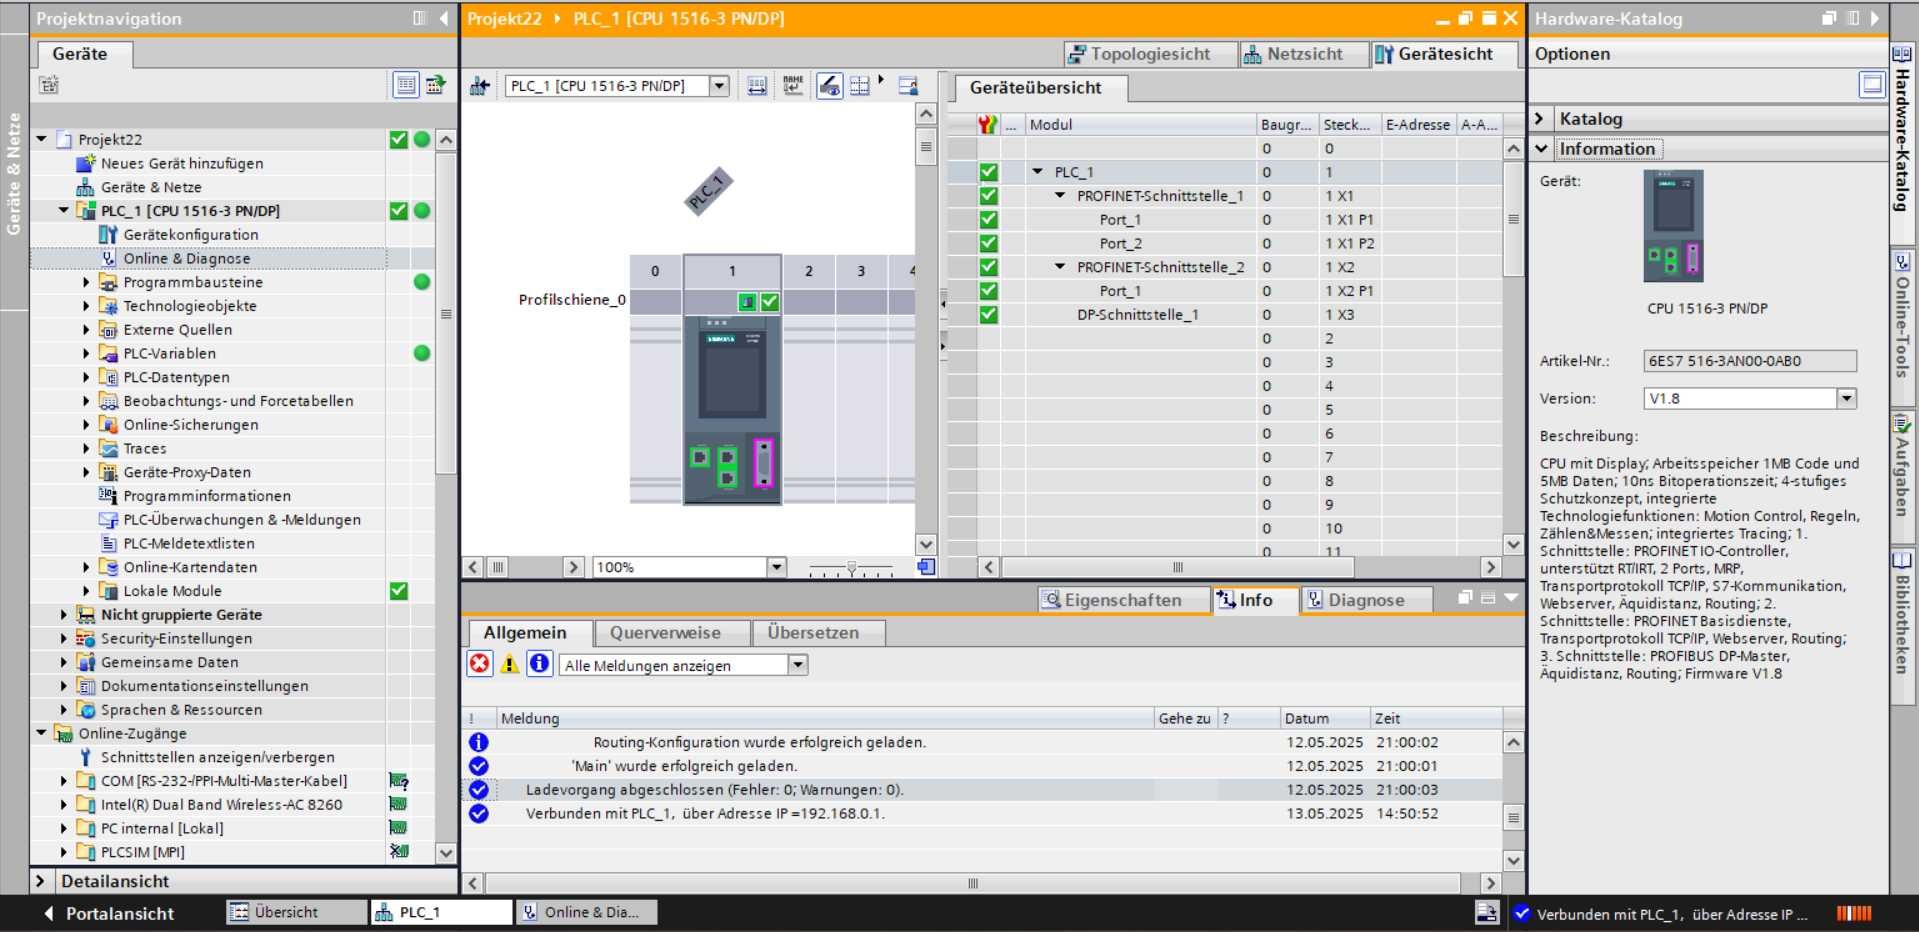The image size is (1919, 932).
Task: Open the 100% zoom level dropdown
Action: [x=777, y=567]
